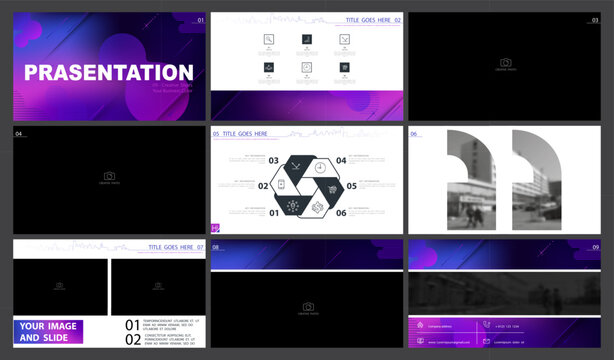Select the left arched building photo on slide 06

(x=471, y=180)
